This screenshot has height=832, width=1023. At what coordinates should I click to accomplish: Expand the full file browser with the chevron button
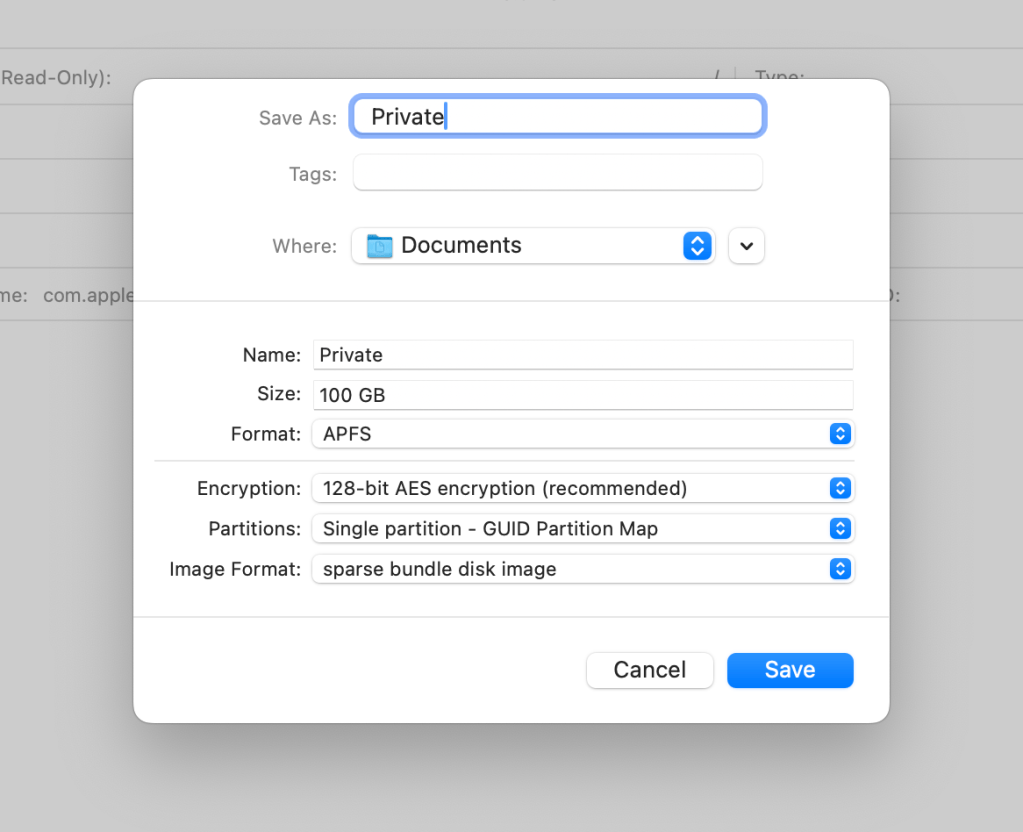(x=746, y=246)
